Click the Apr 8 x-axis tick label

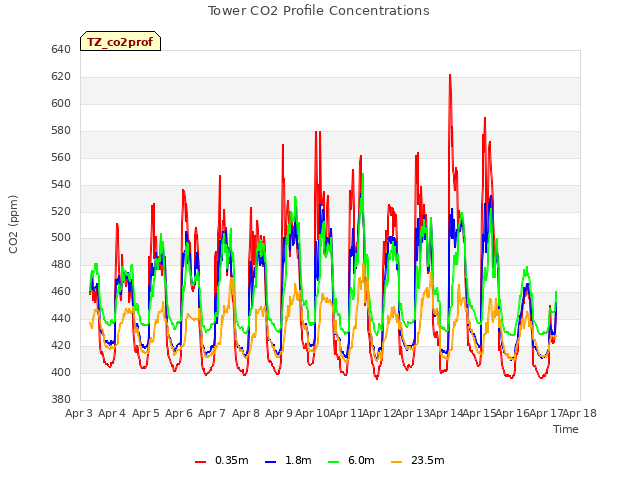(246, 414)
